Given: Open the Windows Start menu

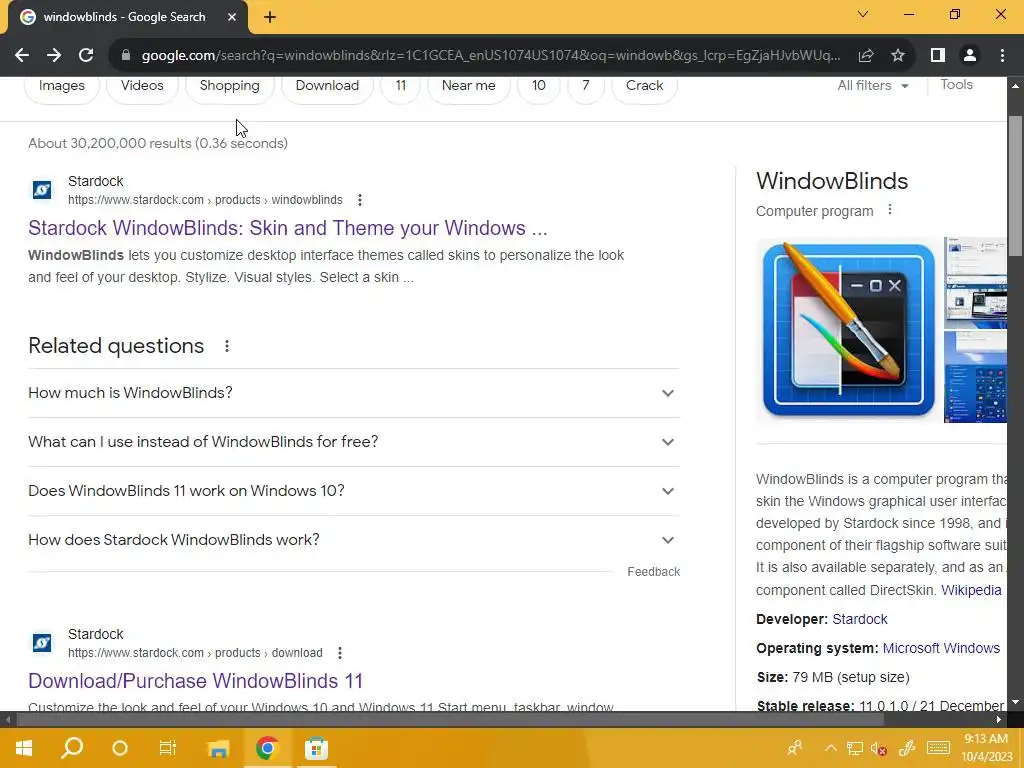Looking at the screenshot, I should point(24,748).
